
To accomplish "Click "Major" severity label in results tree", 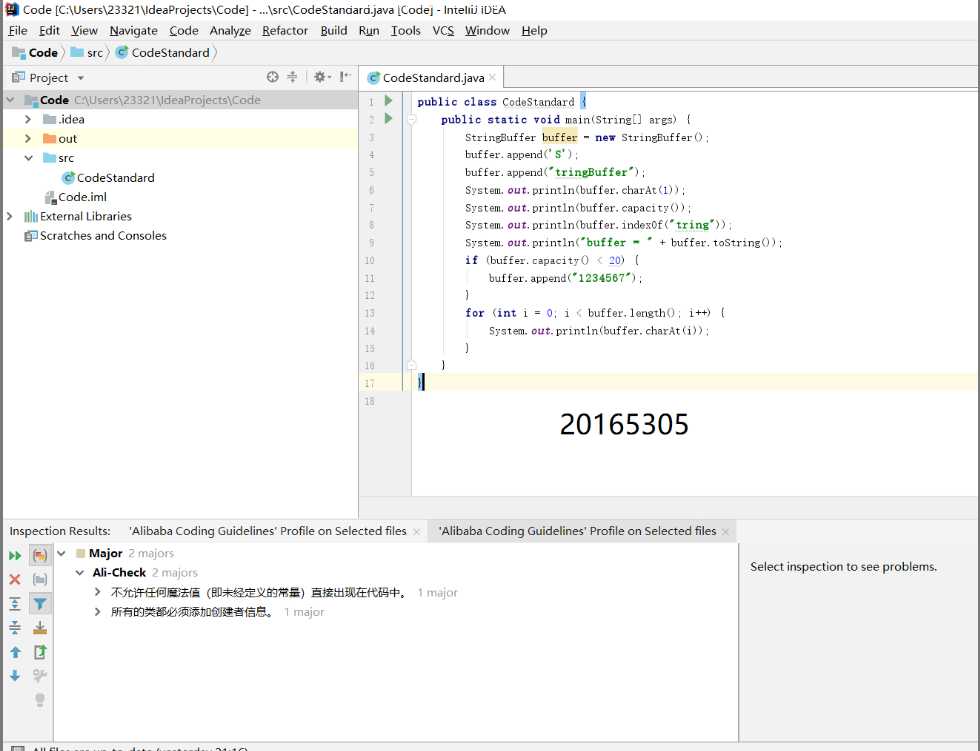I will point(106,553).
